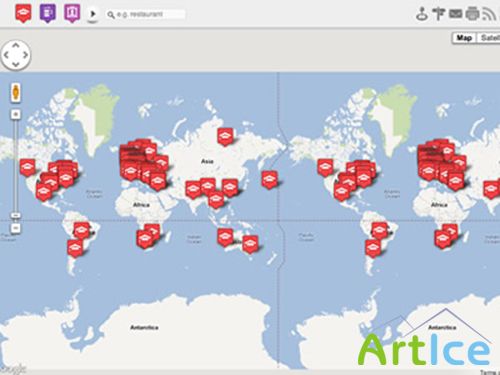Zoom out with the minus button

point(15,228)
